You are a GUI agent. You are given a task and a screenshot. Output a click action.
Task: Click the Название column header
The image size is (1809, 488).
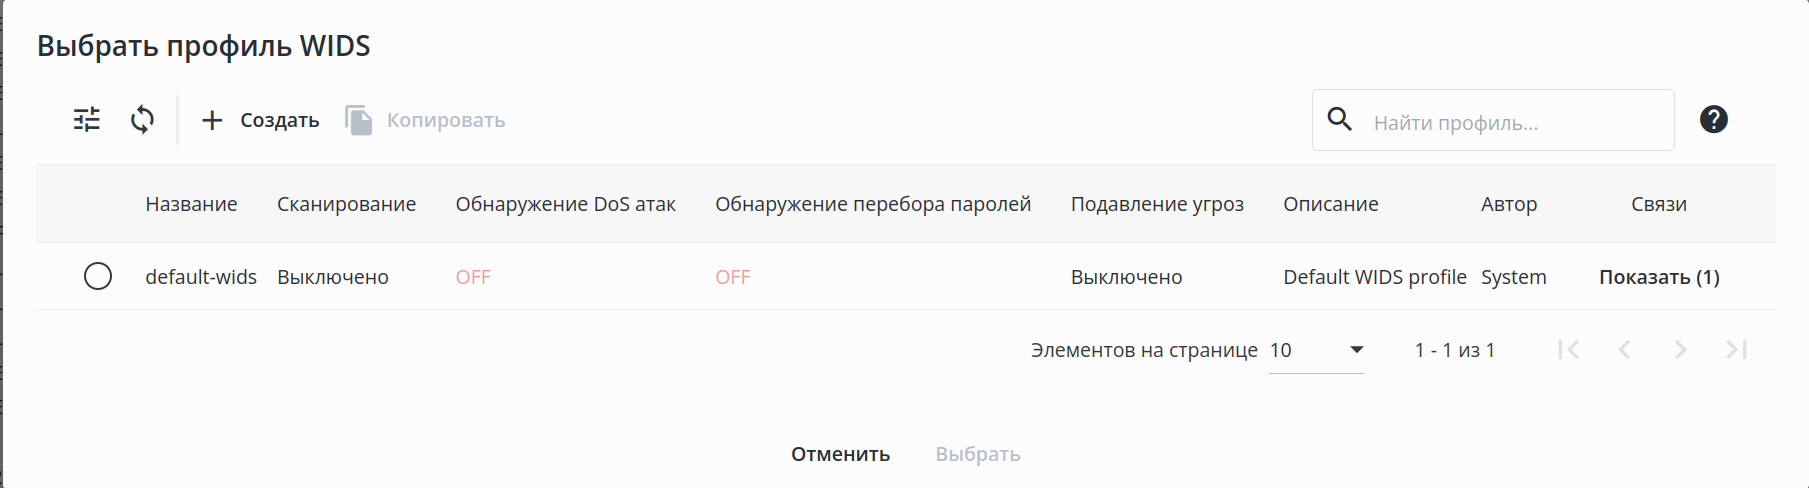[x=191, y=204]
